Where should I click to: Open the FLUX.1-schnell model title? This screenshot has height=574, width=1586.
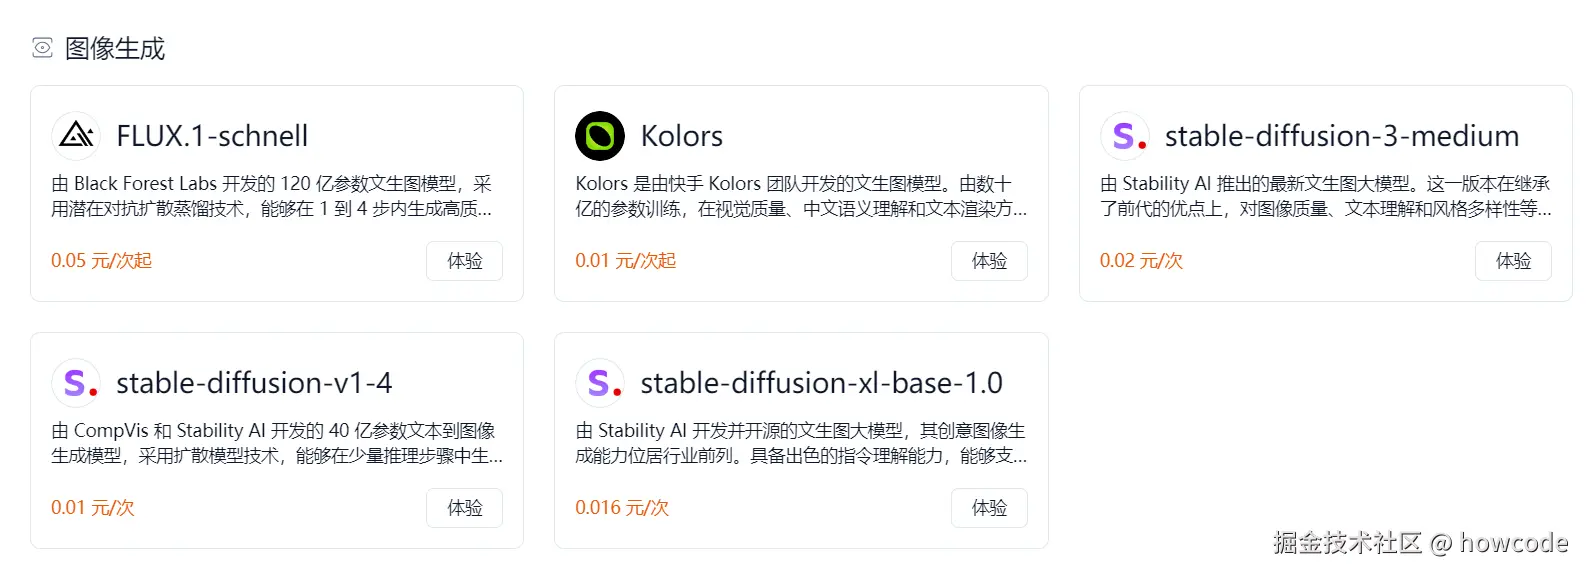212,136
